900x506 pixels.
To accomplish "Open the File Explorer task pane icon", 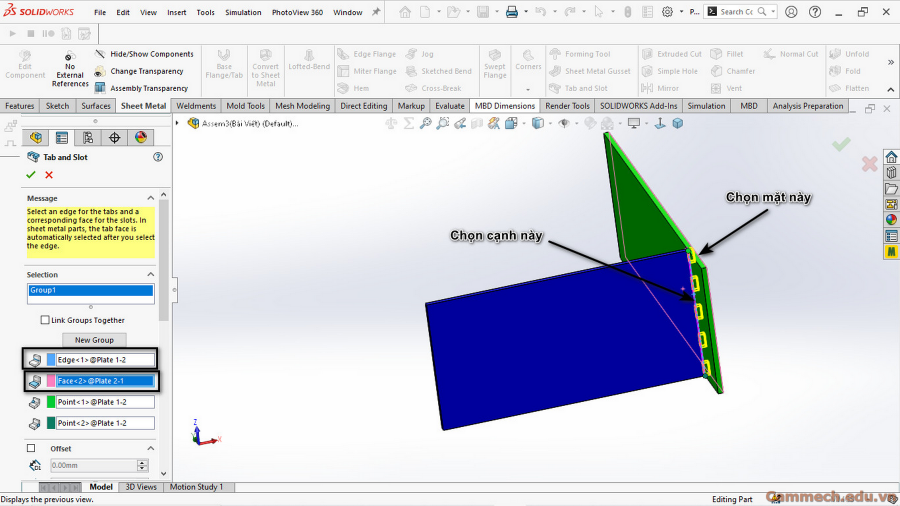I will coord(891,188).
